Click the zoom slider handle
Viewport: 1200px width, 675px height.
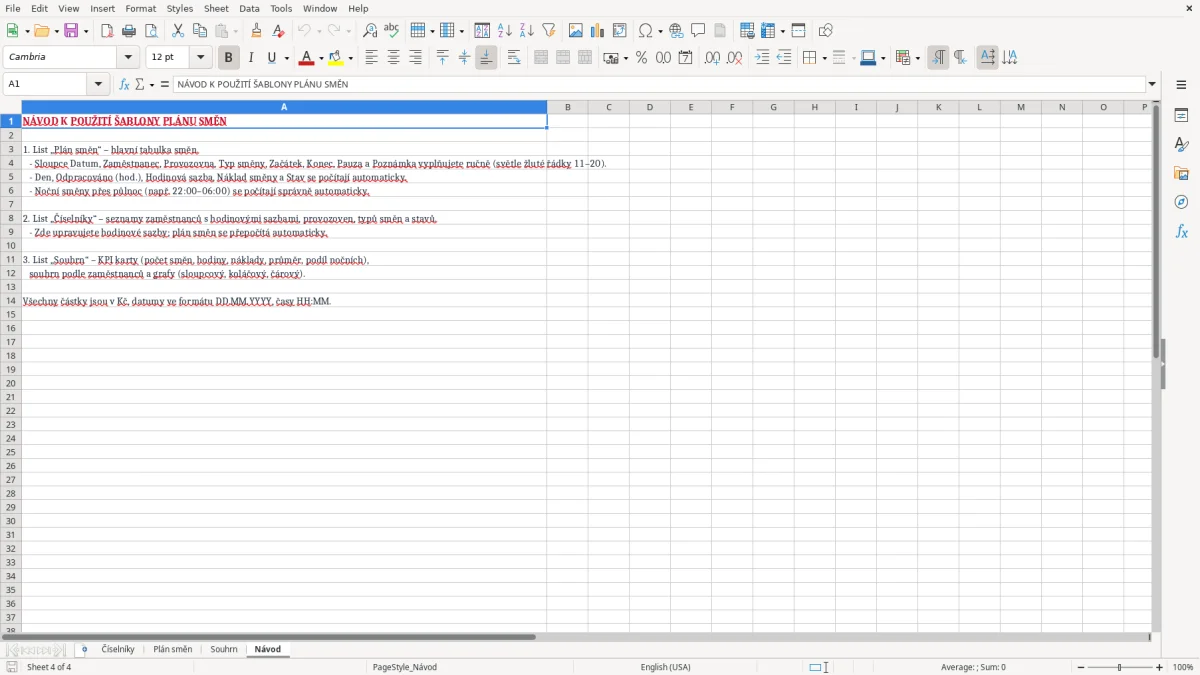(1119, 667)
